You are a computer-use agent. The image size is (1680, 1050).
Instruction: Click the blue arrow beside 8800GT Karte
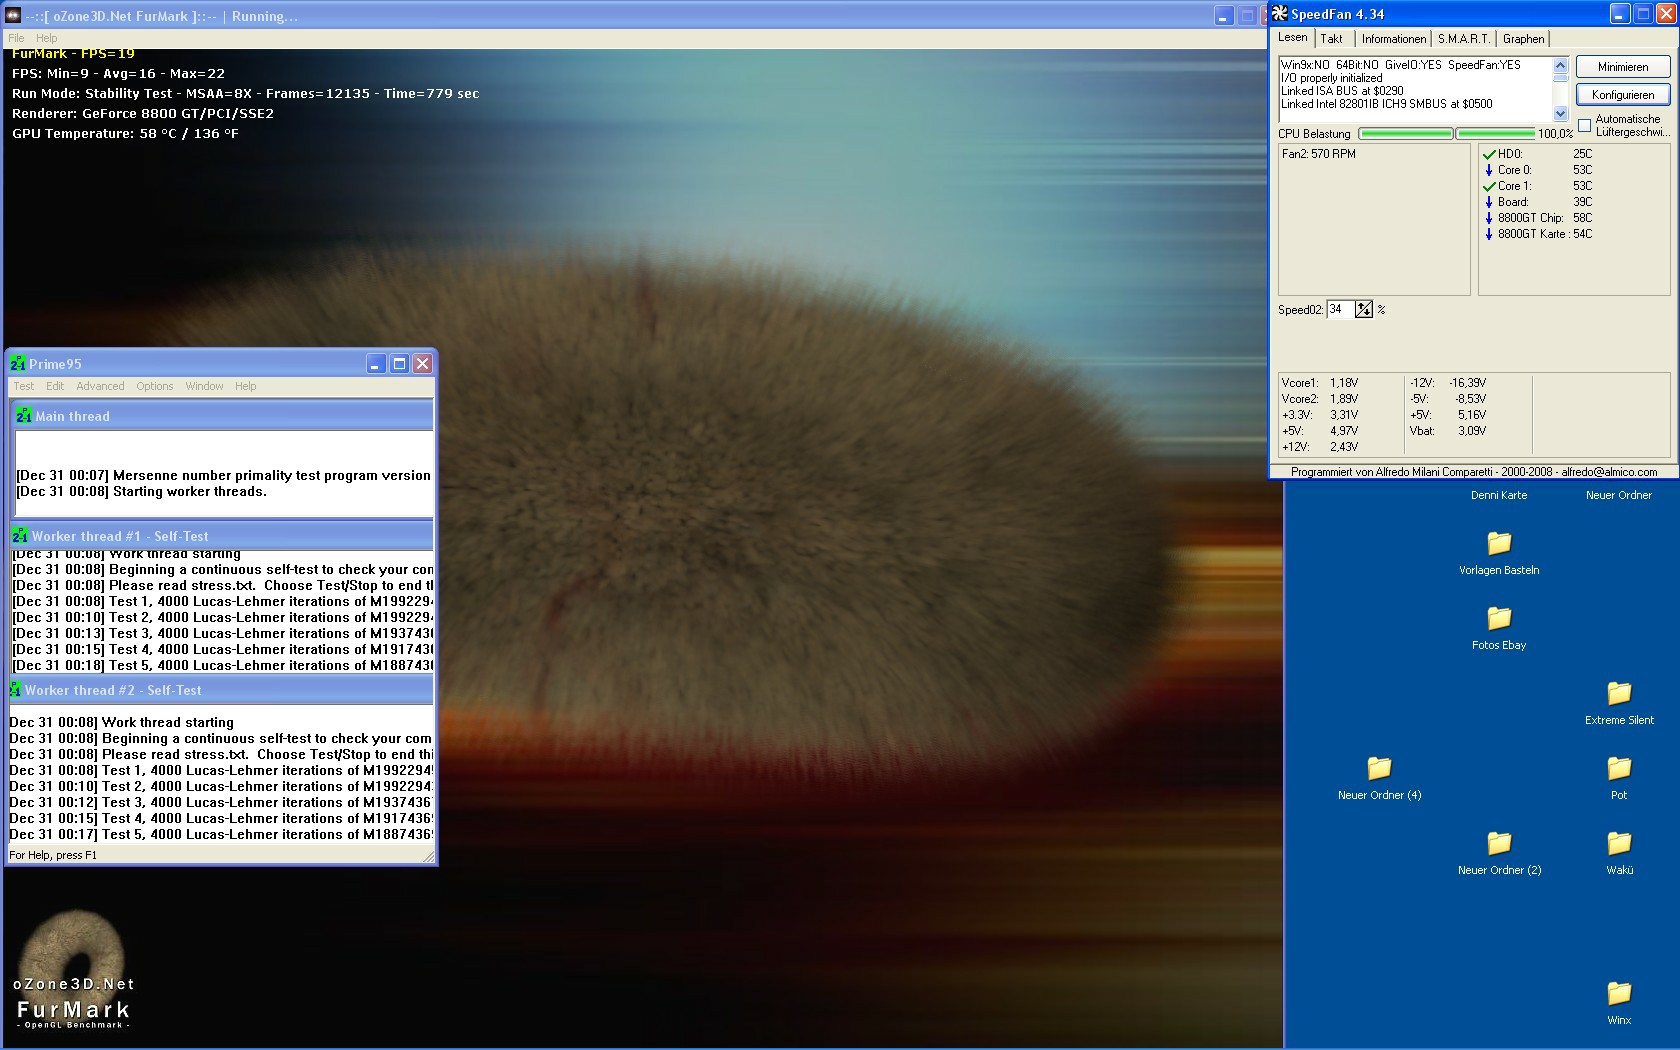(1489, 234)
